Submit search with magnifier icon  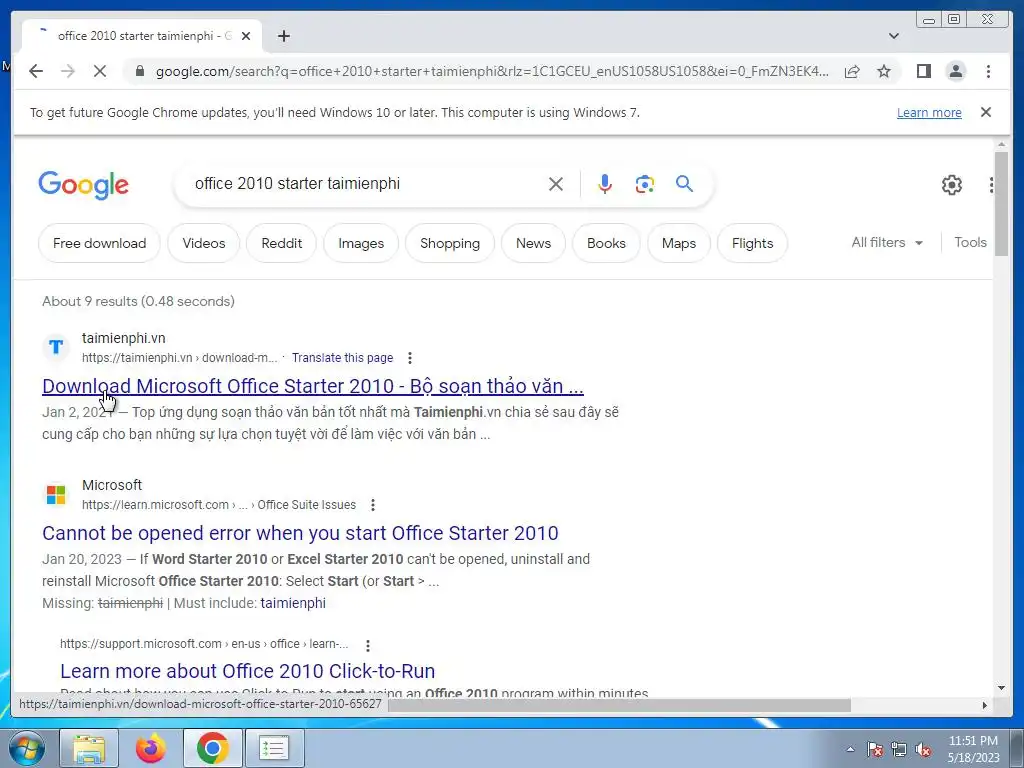[x=684, y=184]
